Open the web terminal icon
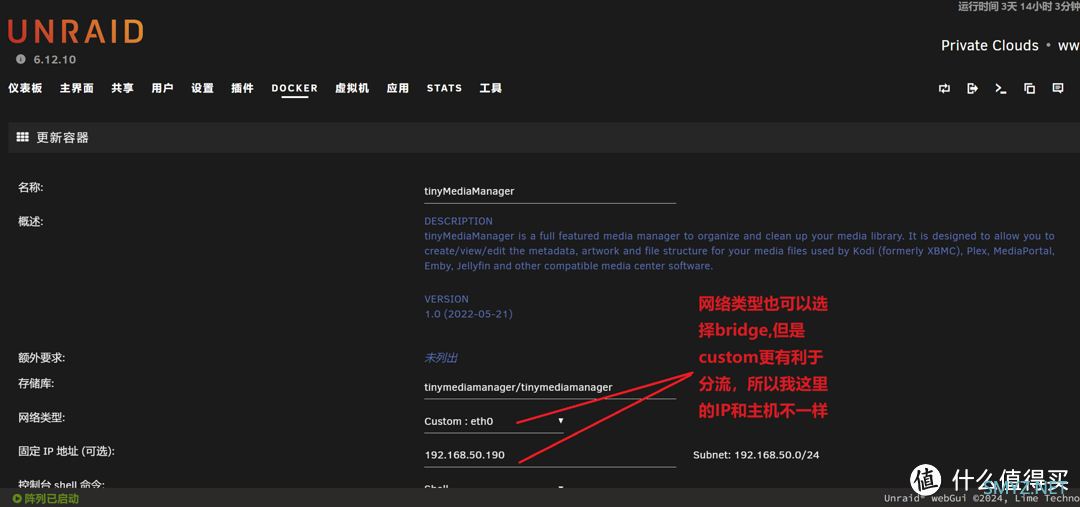 coord(1001,88)
